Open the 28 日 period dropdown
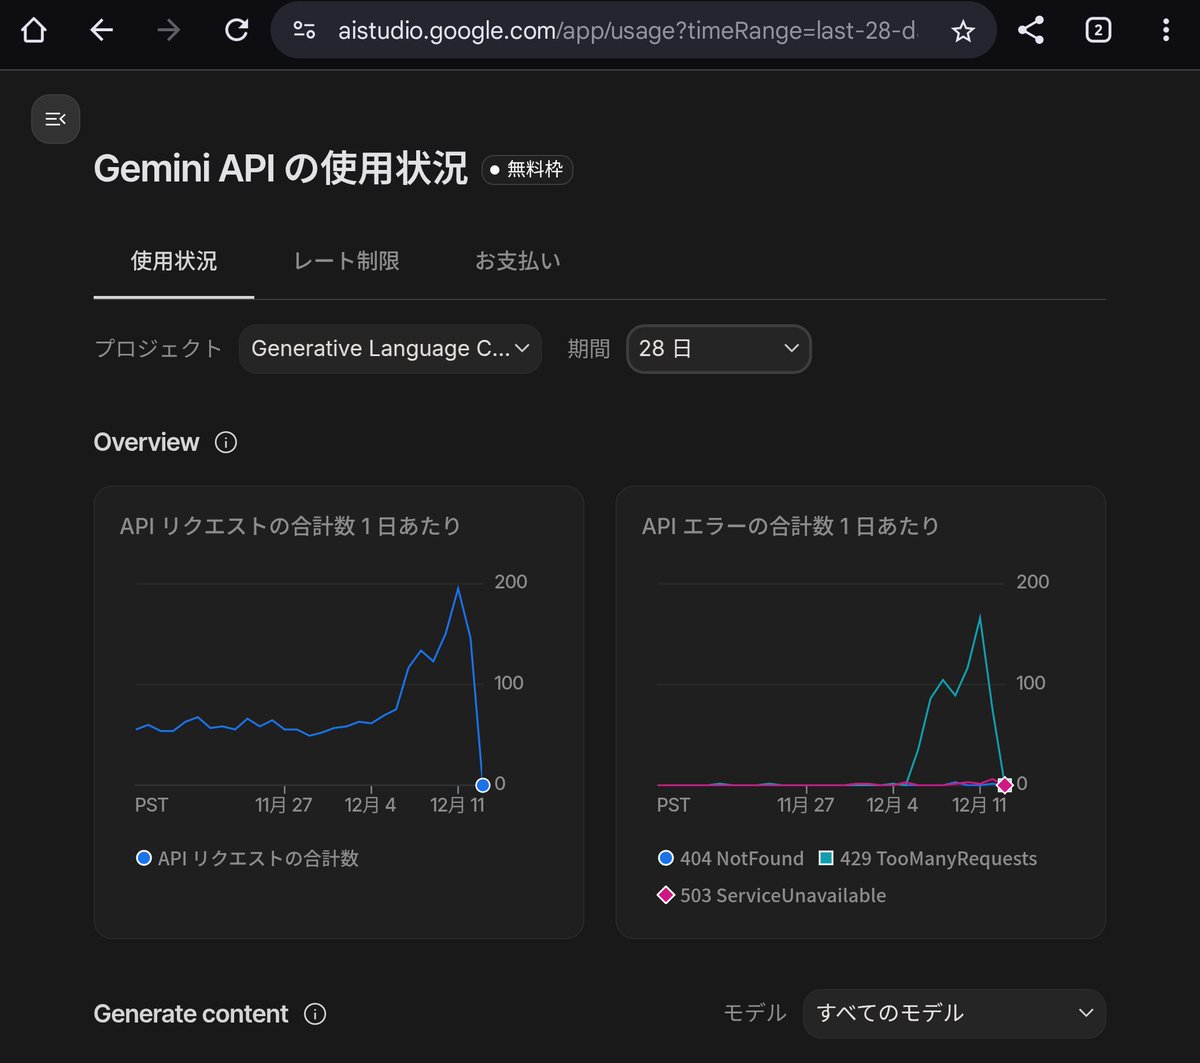The height and width of the screenshot is (1063, 1200). (x=718, y=349)
